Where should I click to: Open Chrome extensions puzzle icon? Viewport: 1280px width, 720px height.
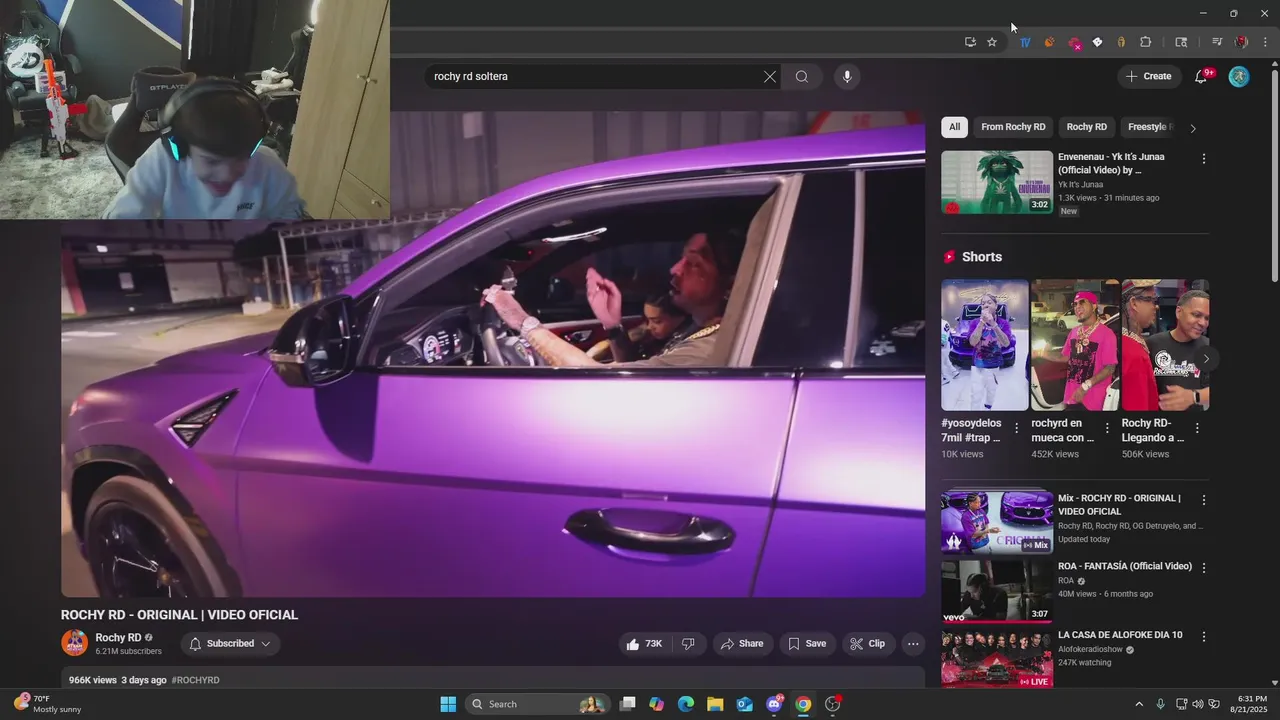1146,42
